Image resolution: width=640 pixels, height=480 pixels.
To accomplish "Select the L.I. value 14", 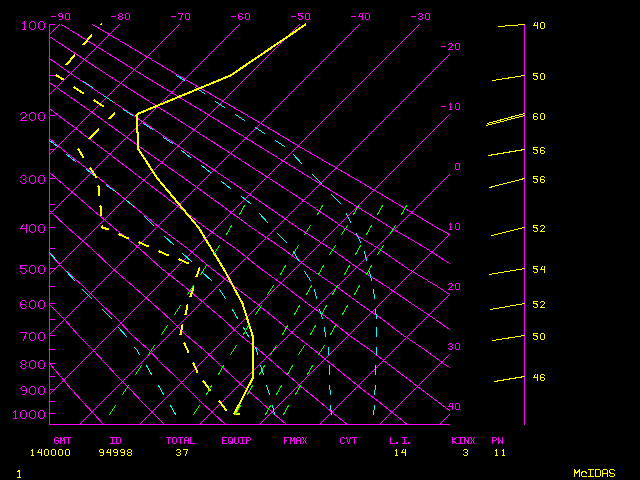I will coord(400,452).
